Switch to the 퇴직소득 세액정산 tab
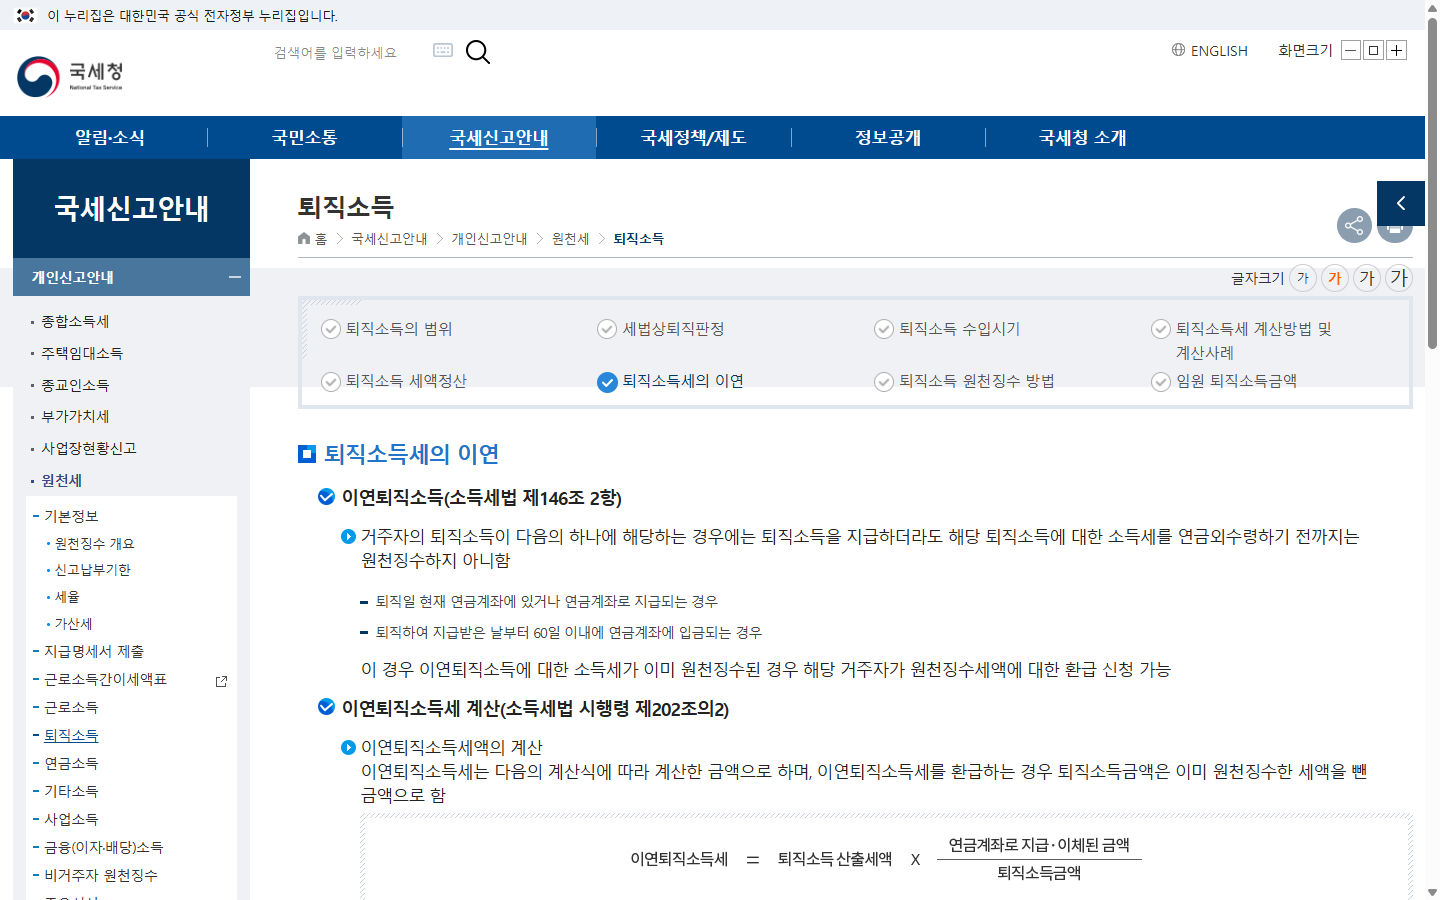1440x900 pixels. pos(394,381)
